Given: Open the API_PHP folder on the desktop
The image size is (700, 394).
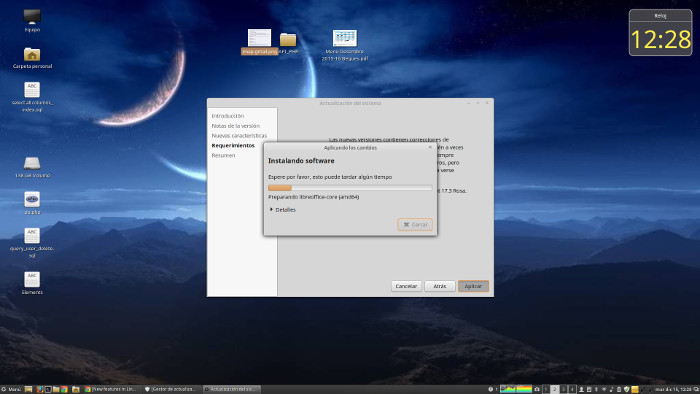Looking at the screenshot, I should (x=288, y=43).
